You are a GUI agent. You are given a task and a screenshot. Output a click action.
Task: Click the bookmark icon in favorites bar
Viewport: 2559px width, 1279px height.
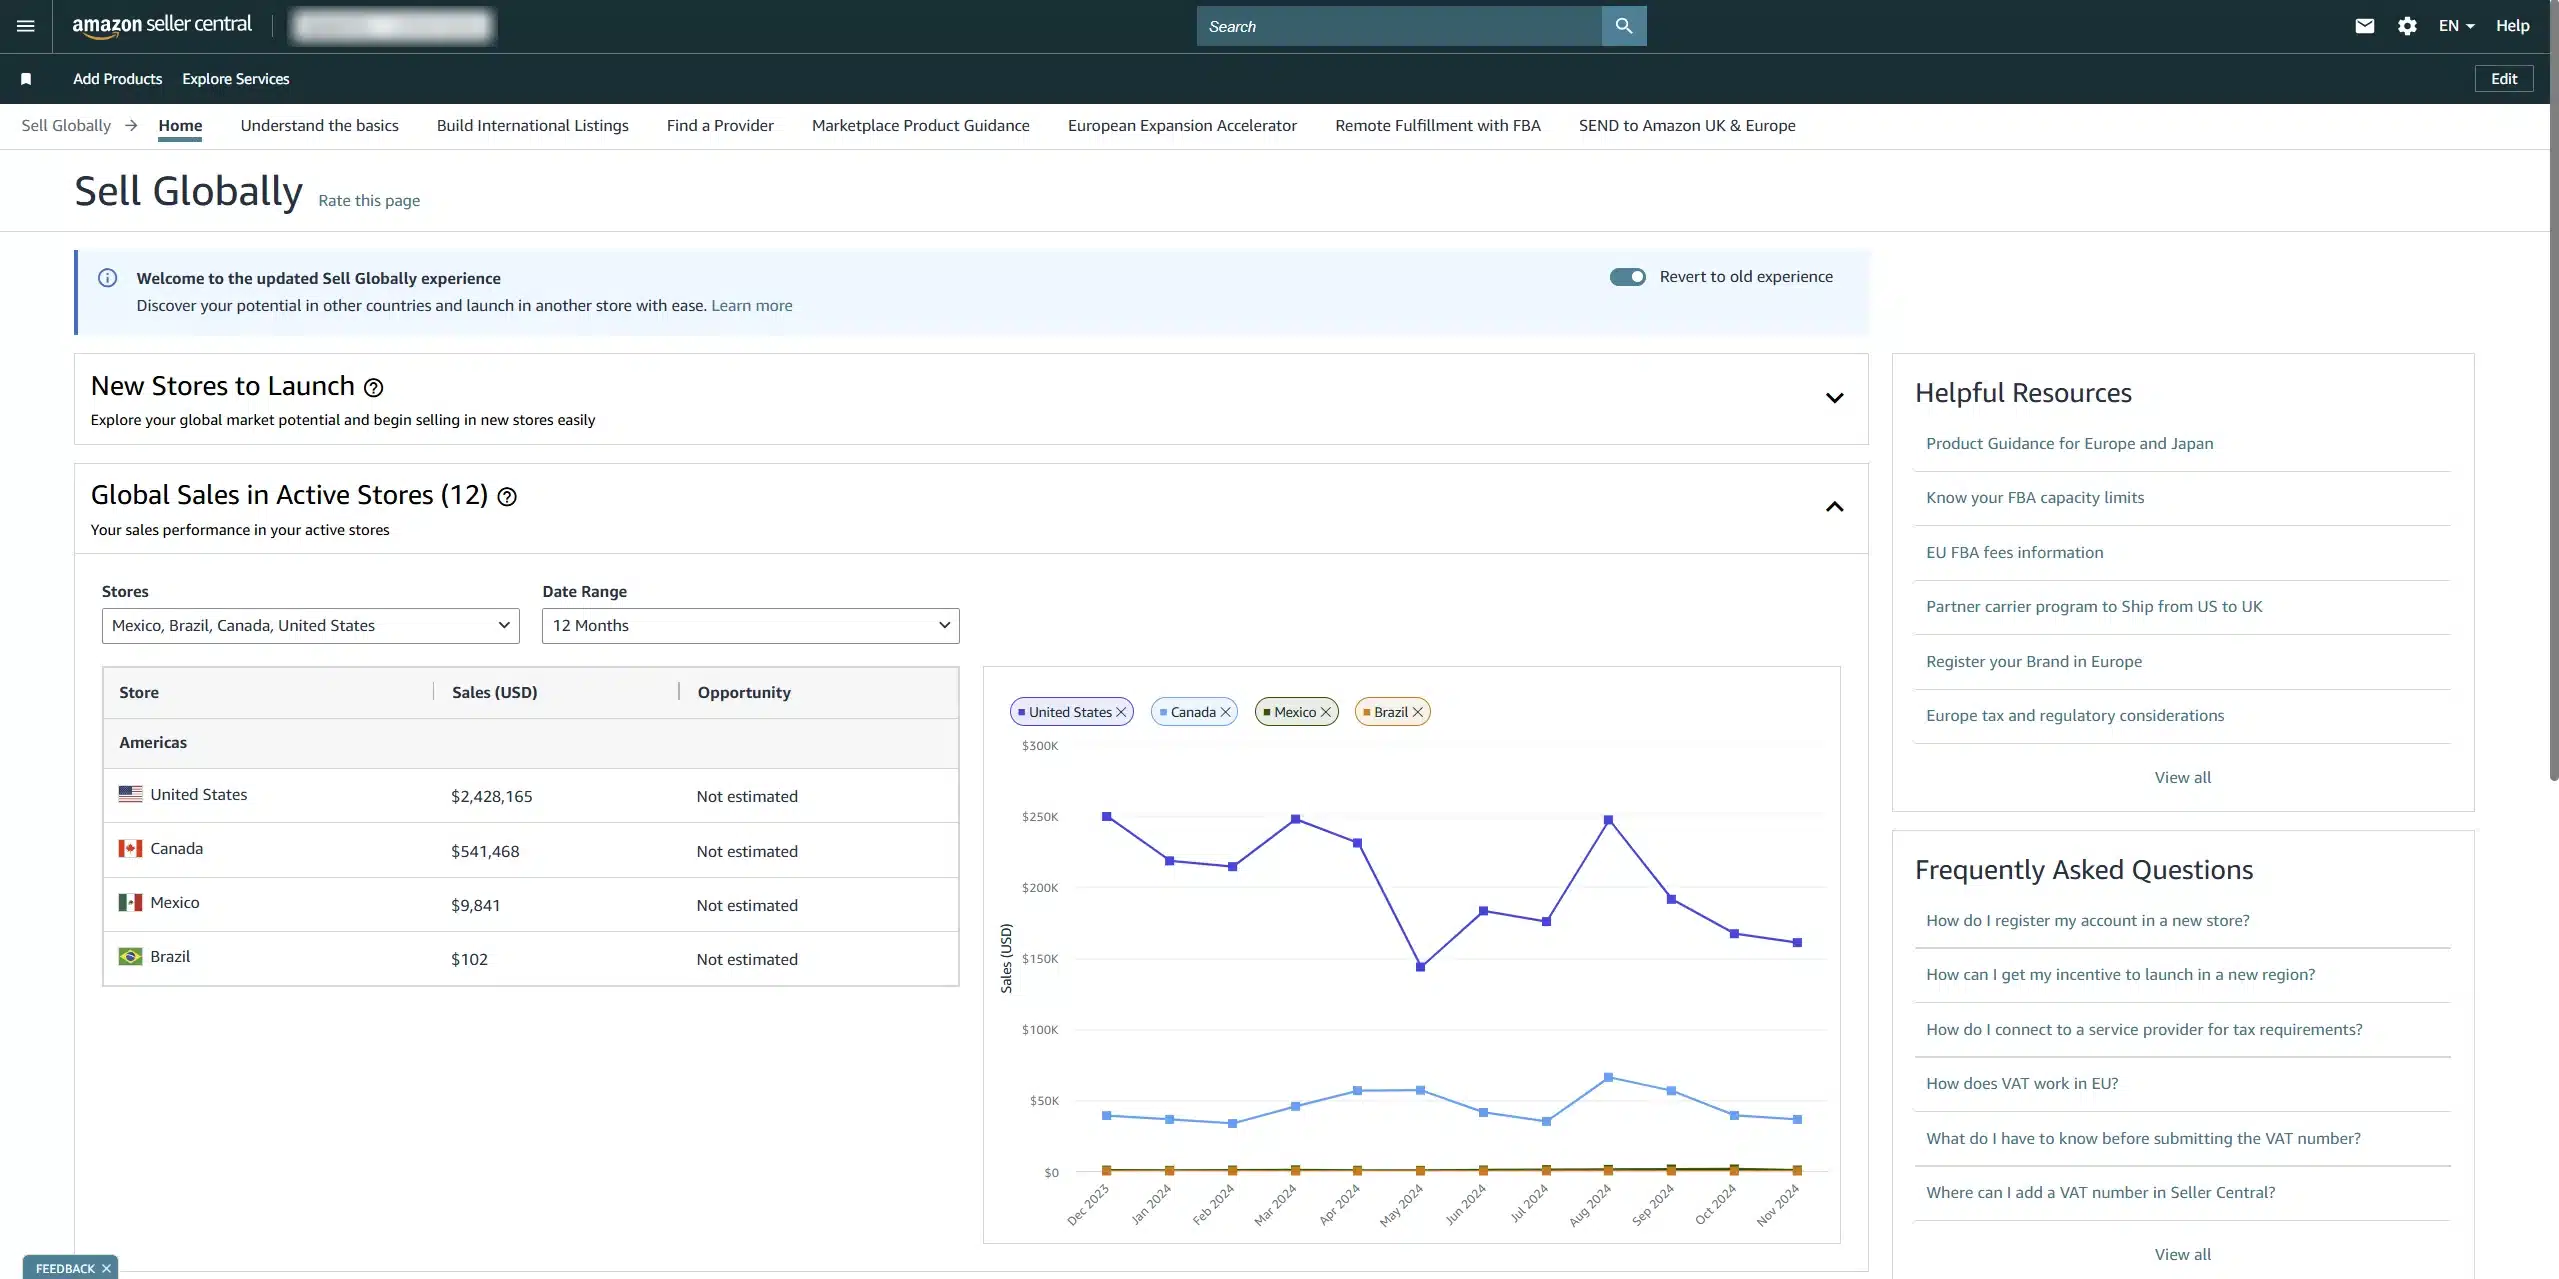[x=26, y=79]
